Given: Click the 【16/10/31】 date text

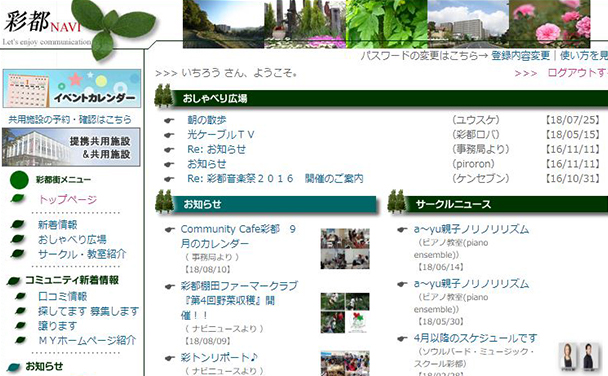Looking at the screenshot, I should point(573,178).
